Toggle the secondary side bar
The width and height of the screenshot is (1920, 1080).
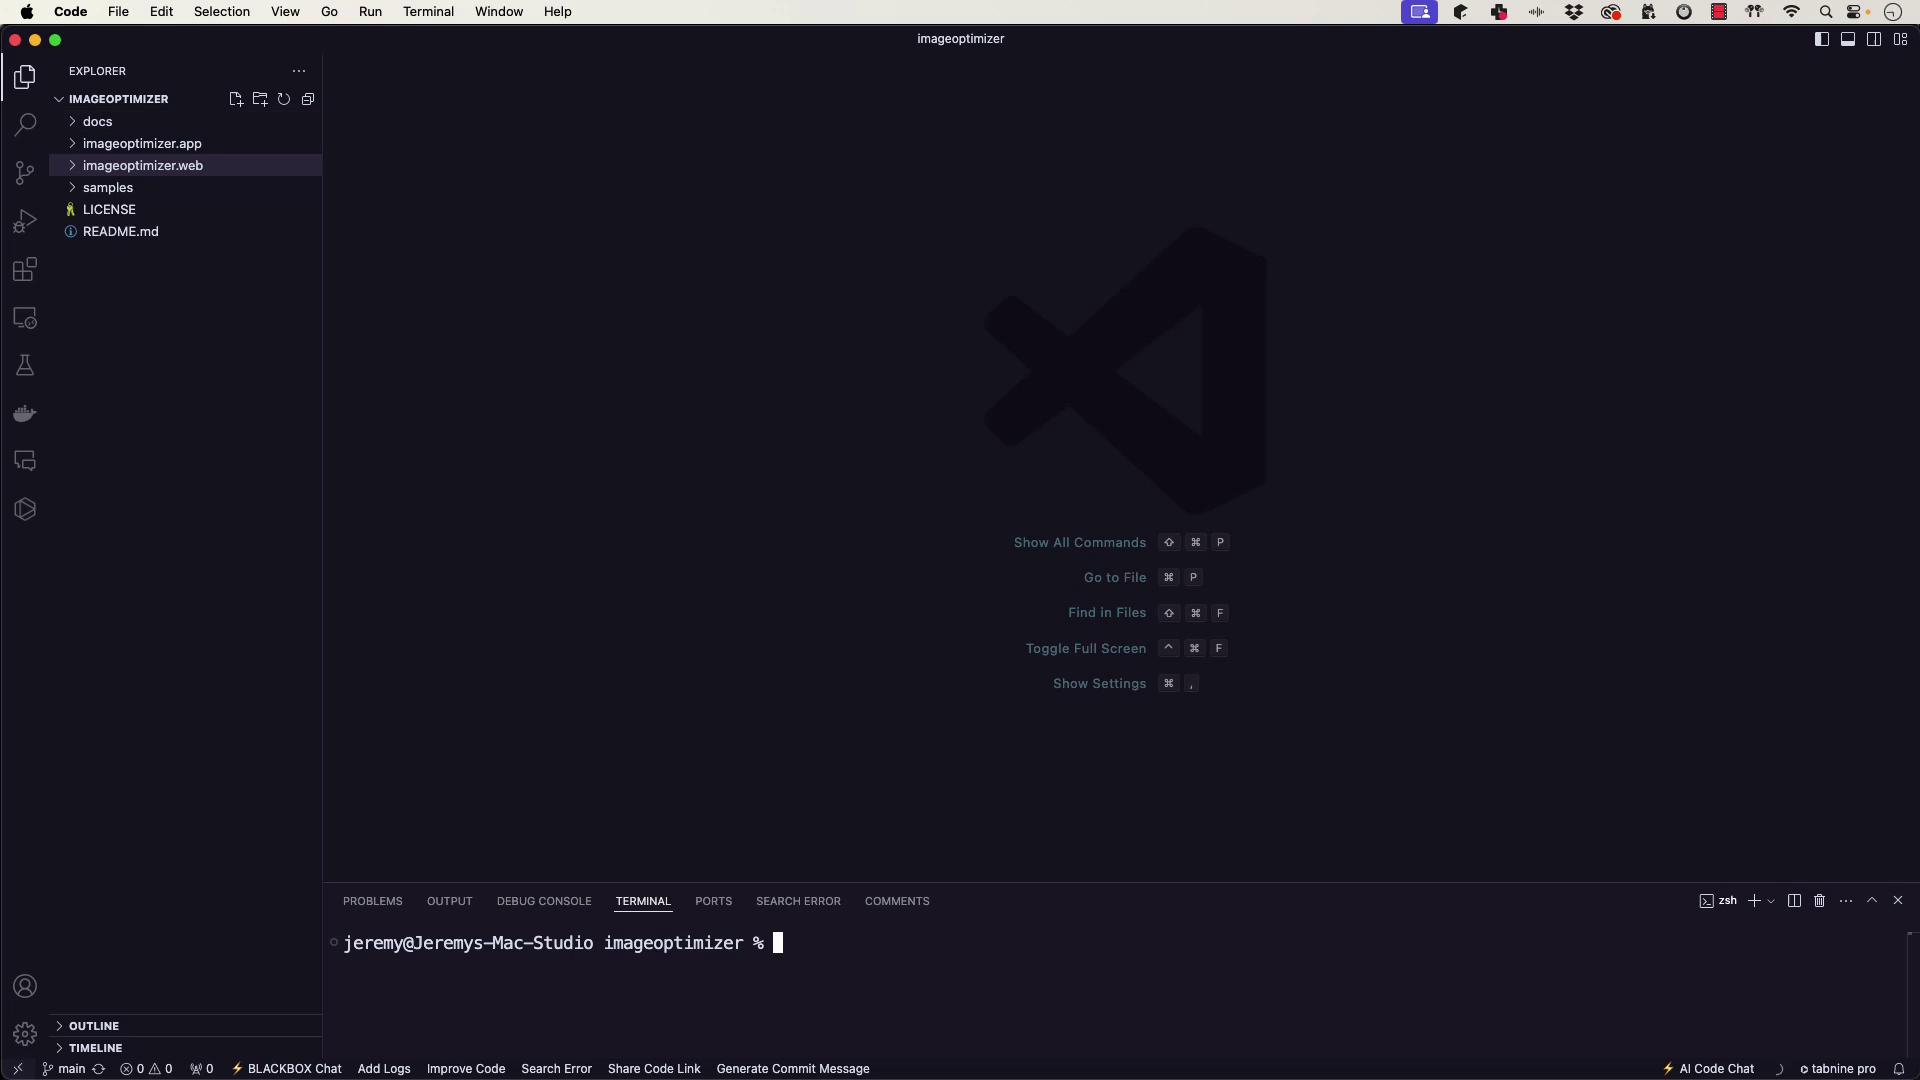[1874, 39]
